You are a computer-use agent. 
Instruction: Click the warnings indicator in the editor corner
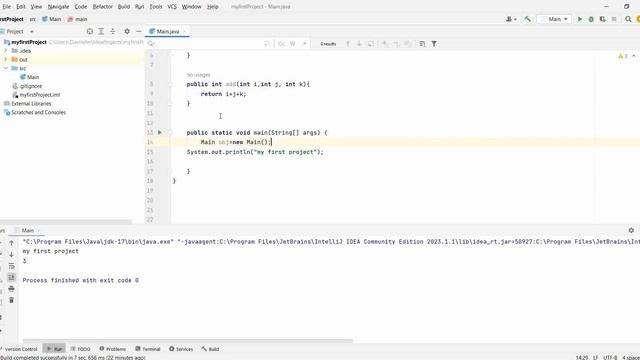coord(623,56)
